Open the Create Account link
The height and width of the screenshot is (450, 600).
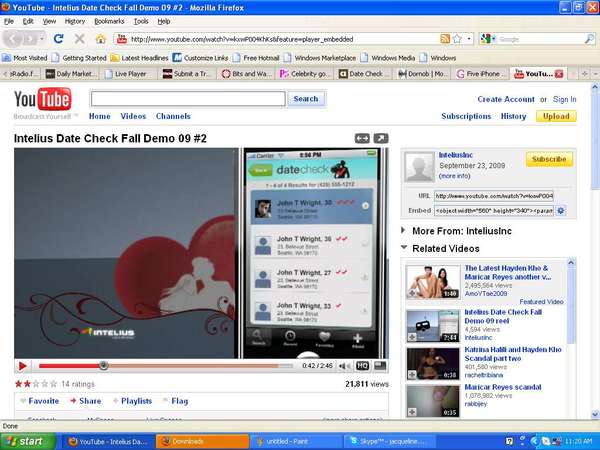tap(506, 99)
